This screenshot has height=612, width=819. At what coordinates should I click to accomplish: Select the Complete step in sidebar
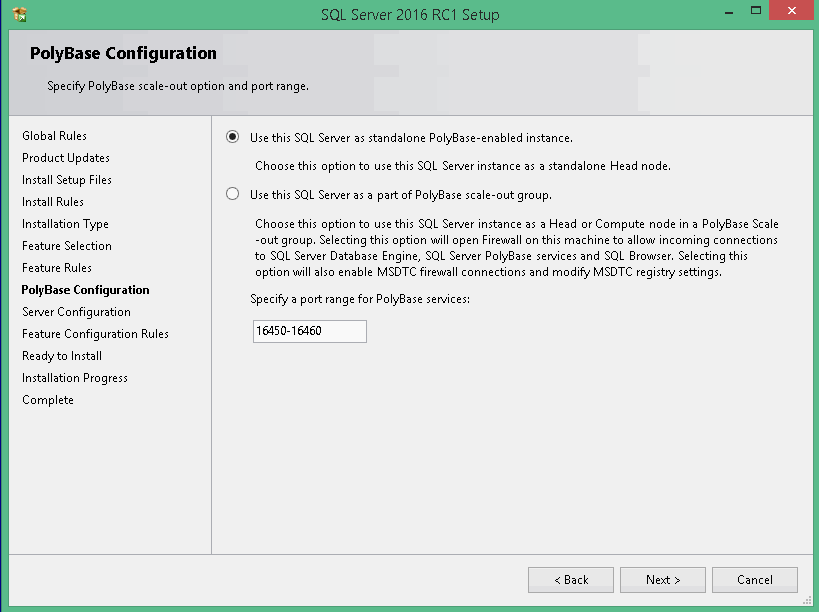(47, 399)
